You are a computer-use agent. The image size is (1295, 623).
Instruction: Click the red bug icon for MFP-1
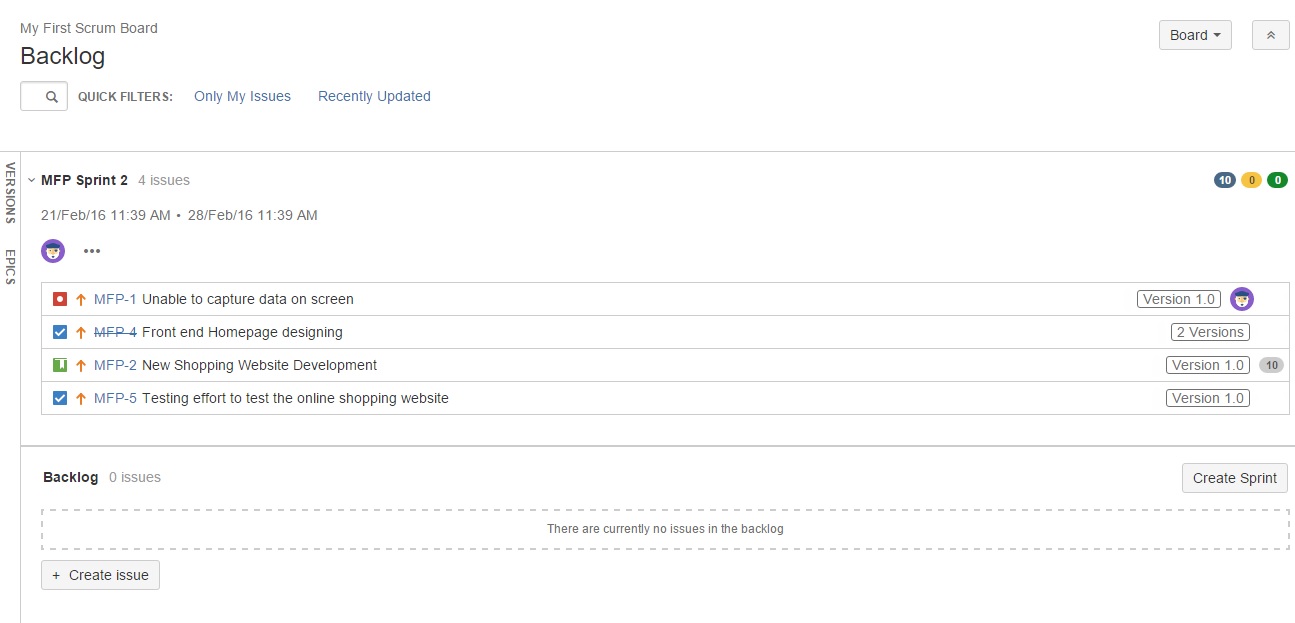60,299
